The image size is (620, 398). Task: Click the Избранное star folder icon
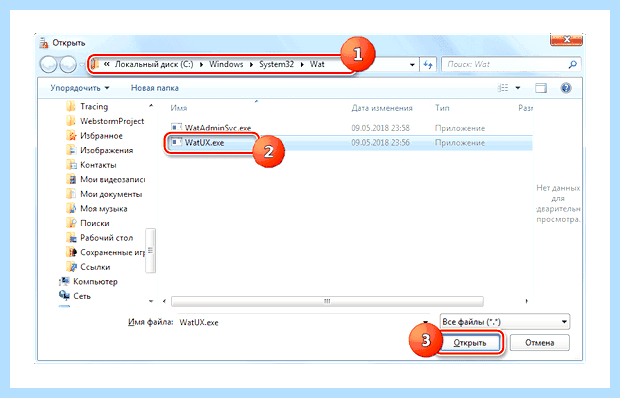tap(71, 136)
